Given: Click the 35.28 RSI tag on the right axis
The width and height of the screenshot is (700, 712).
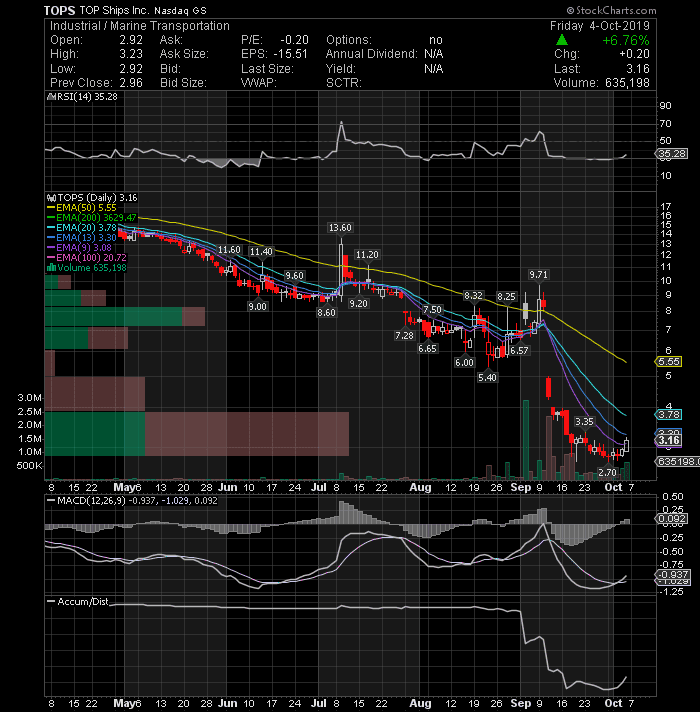Looking at the screenshot, I should [x=672, y=153].
